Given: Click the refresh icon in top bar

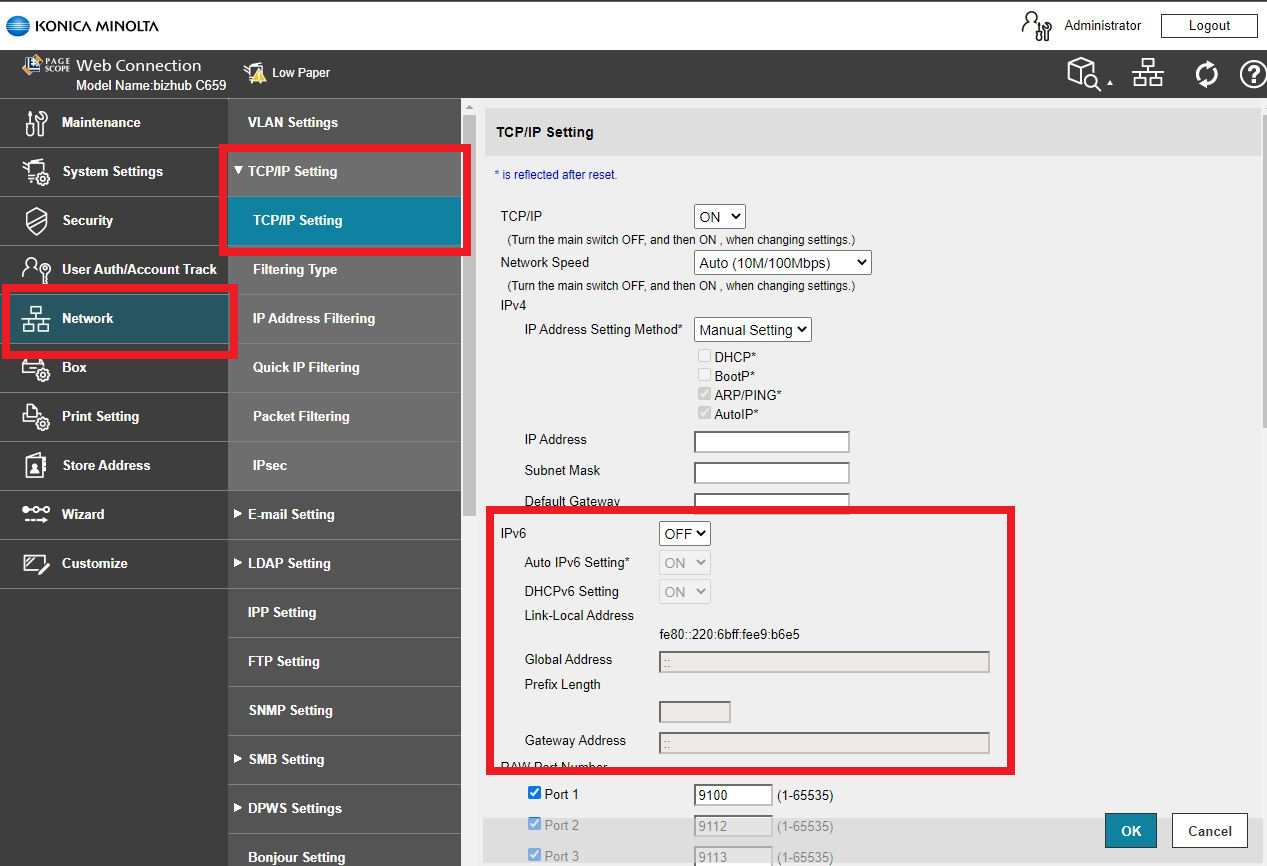Looking at the screenshot, I should (1207, 74).
